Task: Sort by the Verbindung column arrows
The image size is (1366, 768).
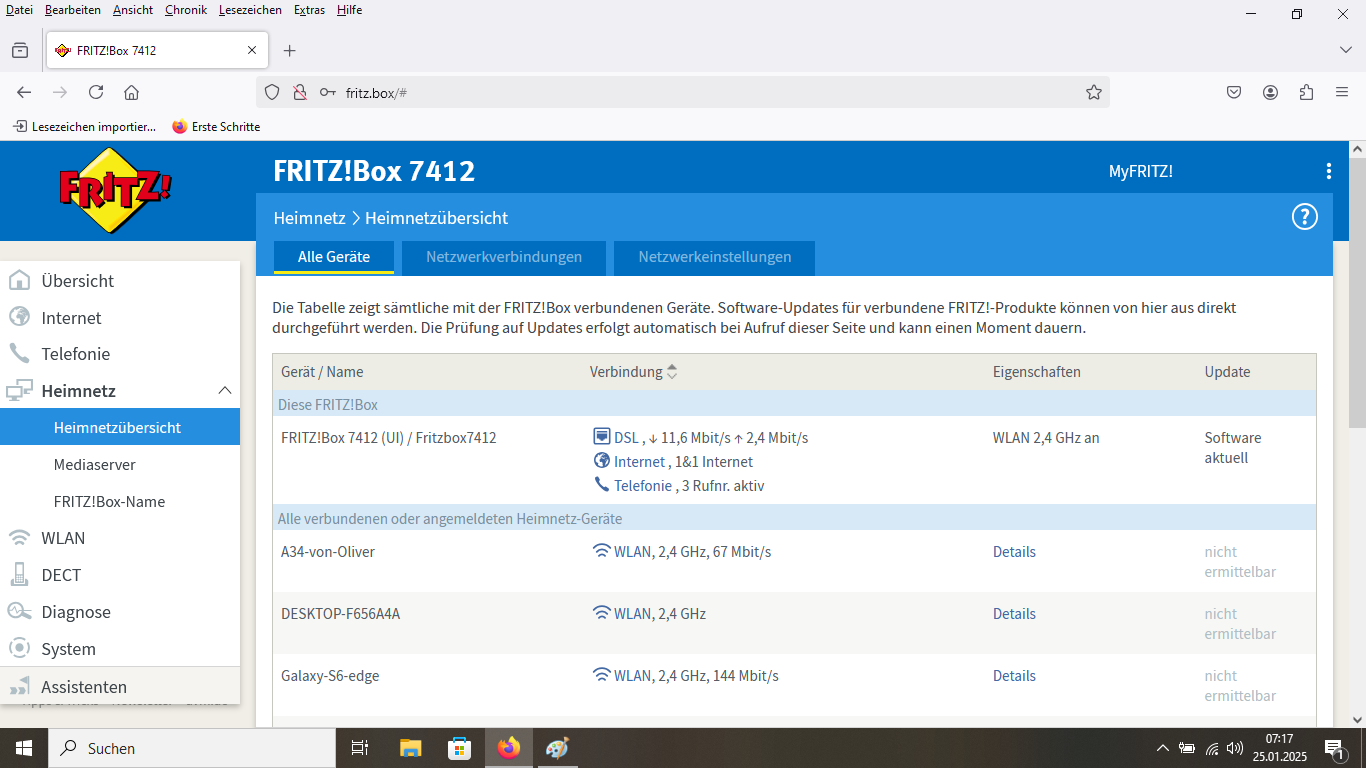Action: [x=672, y=372]
